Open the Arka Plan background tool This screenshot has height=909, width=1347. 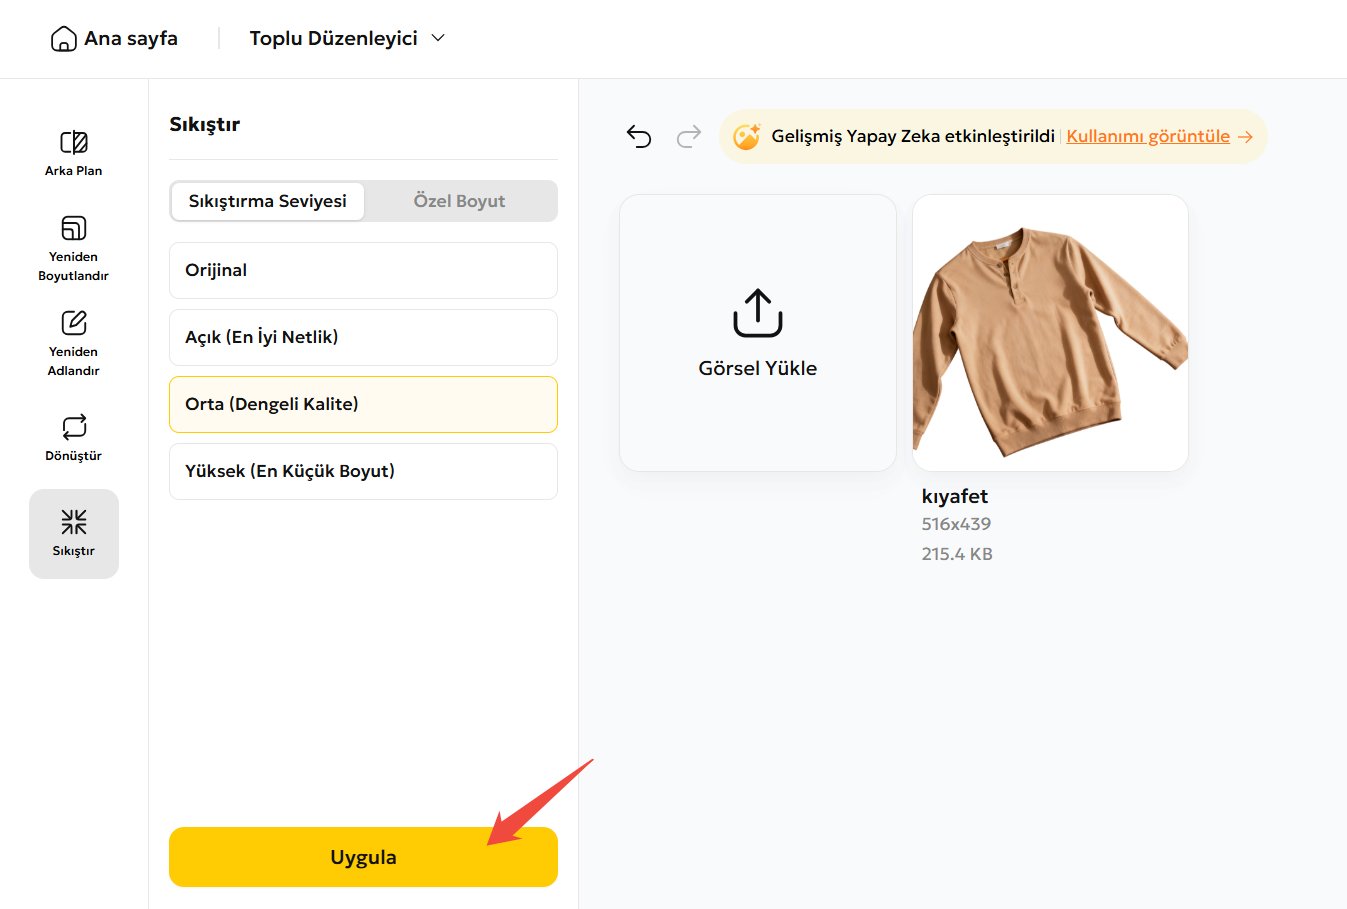[x=73, y=153]
